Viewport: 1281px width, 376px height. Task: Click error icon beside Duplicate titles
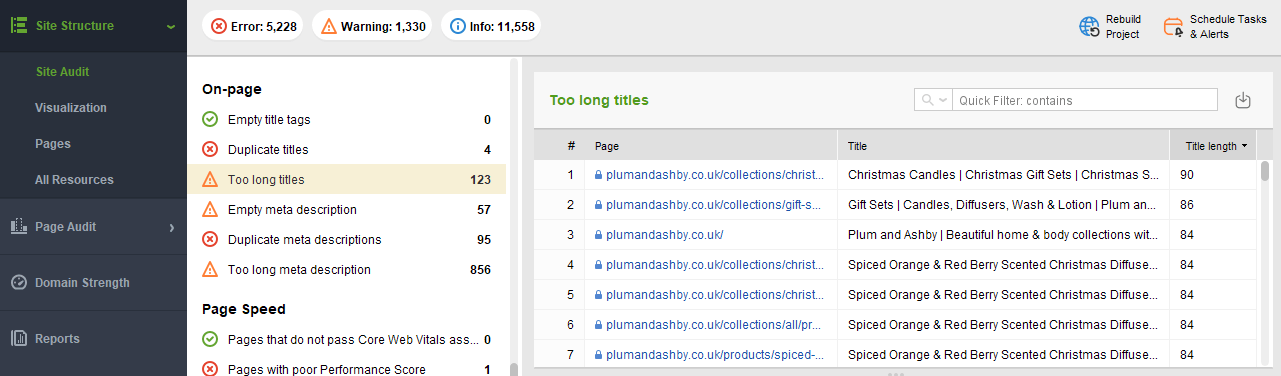pyautogui.click(x=210, y=150)
